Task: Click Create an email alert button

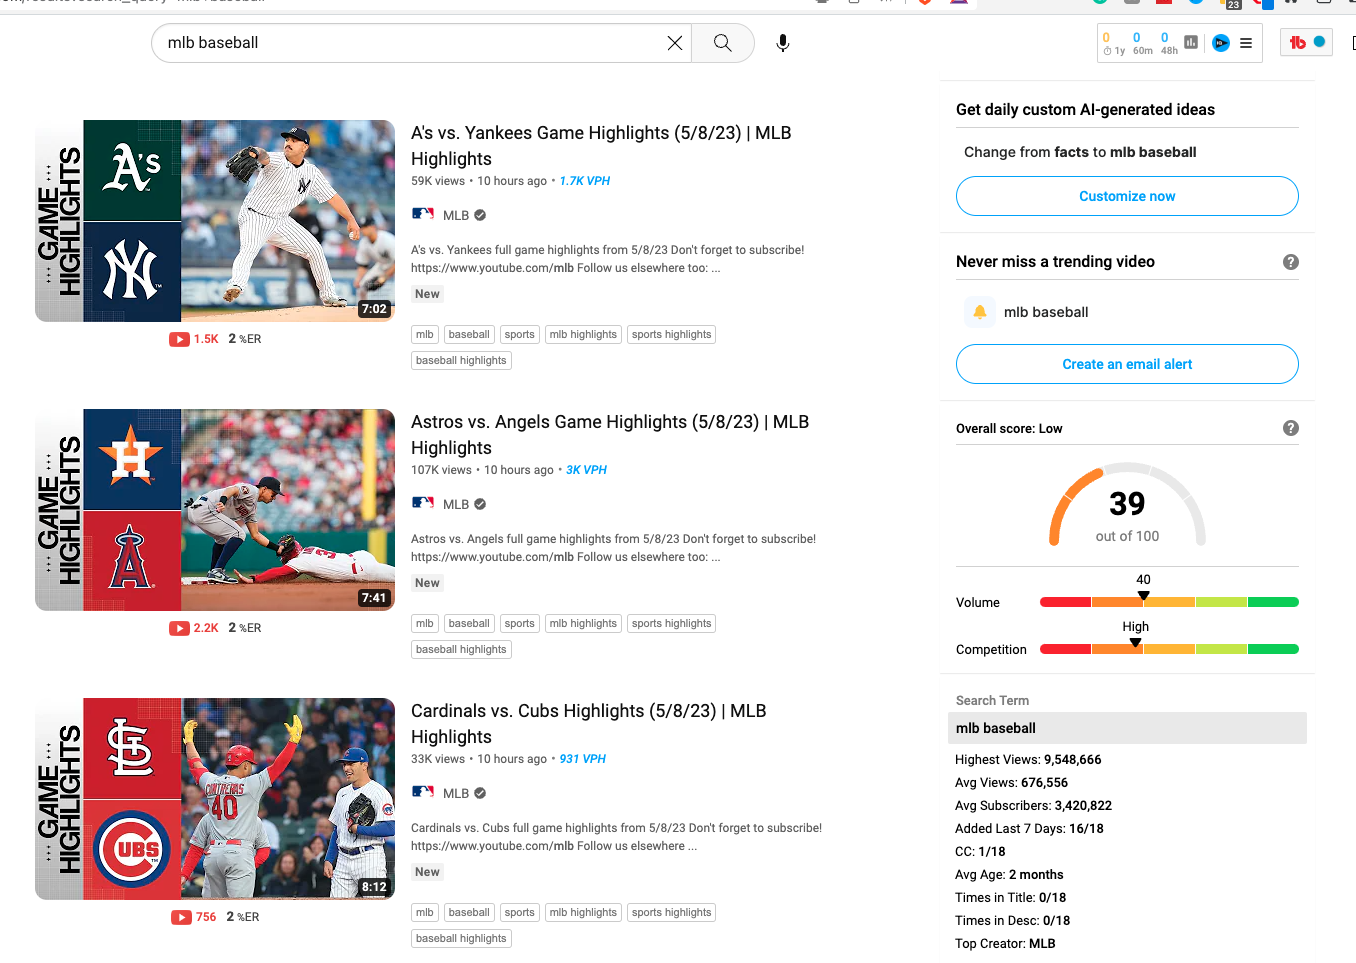Action: coord(1127,364)
